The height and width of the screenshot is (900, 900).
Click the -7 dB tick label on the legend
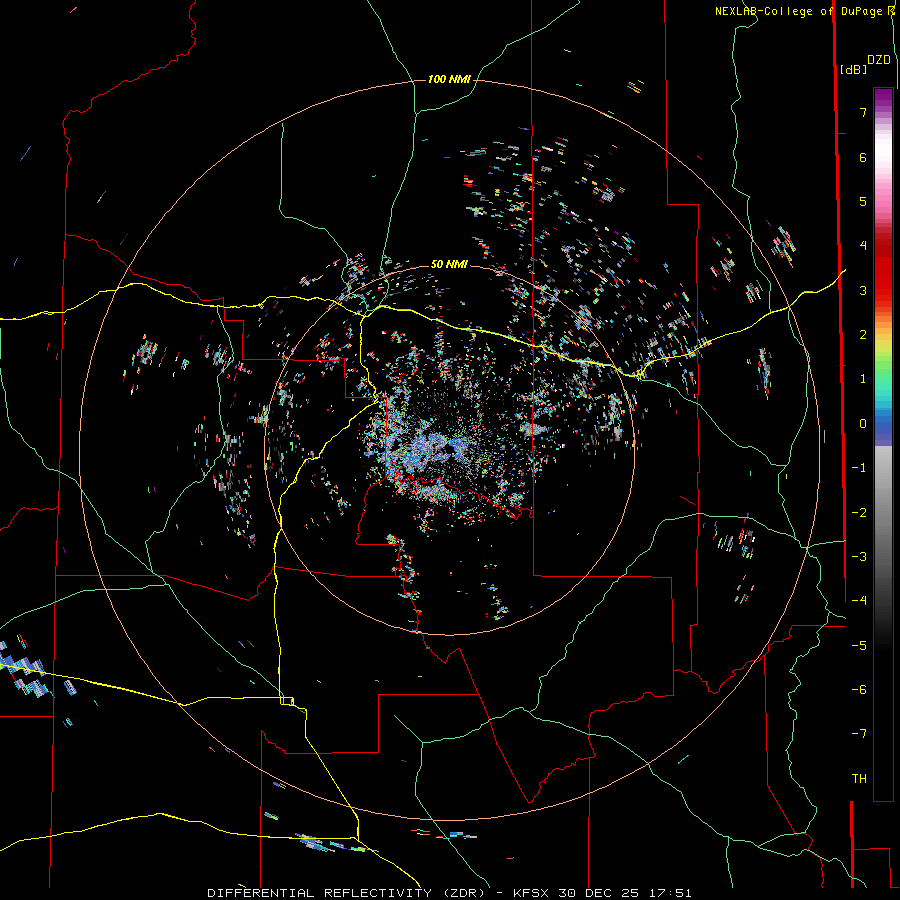[x=859, y=734]
